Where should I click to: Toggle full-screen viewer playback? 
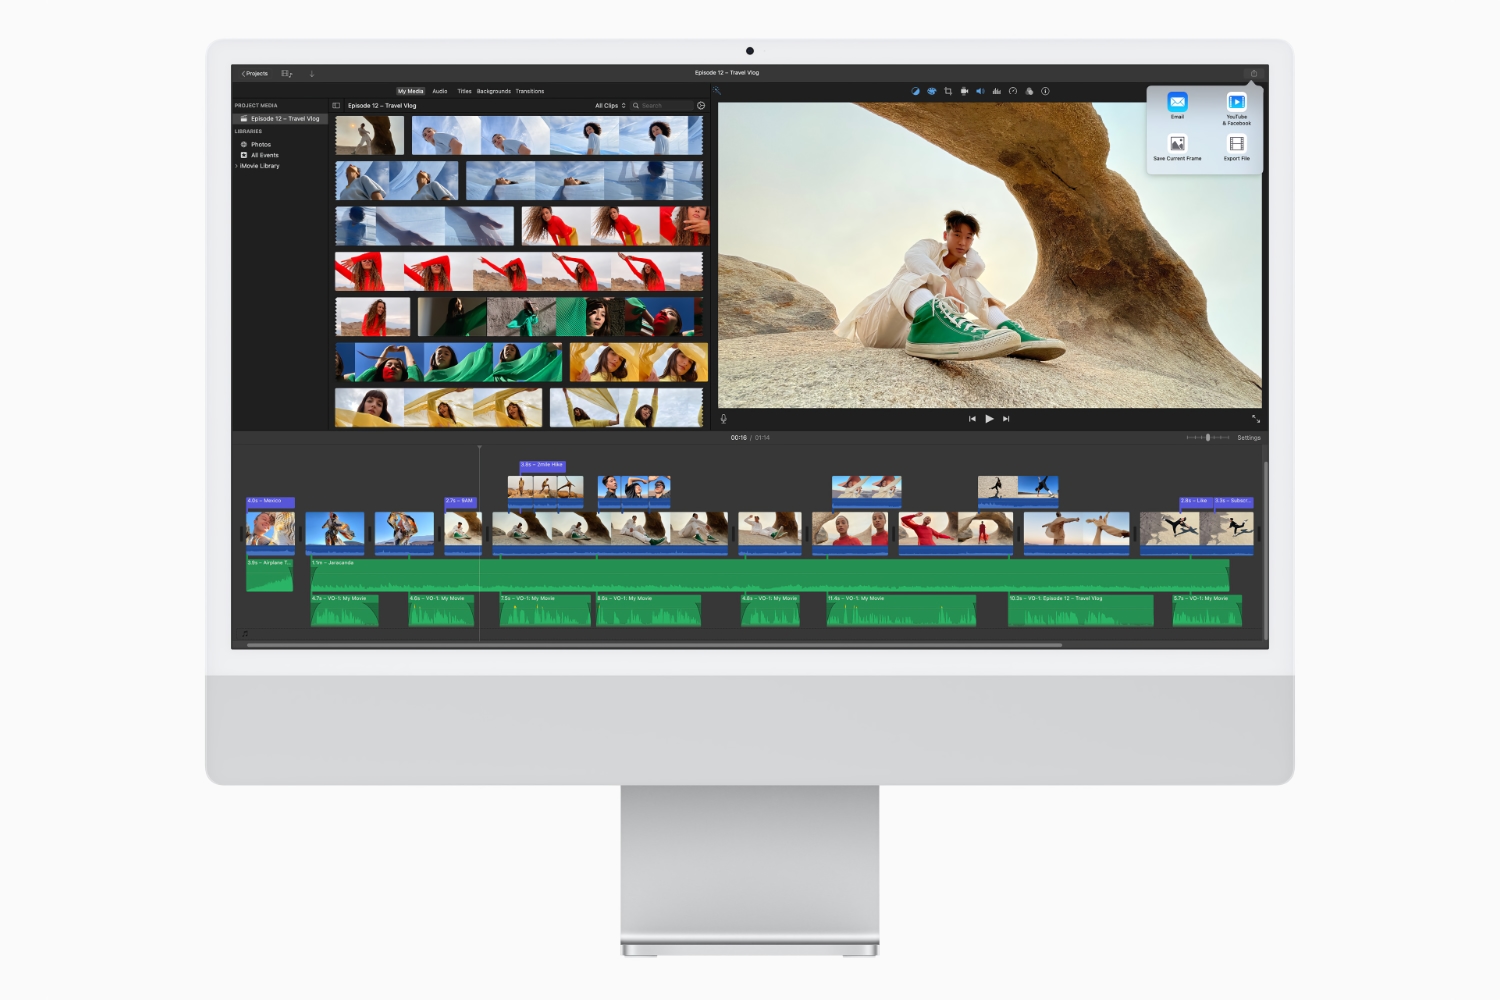point(1255,419)
